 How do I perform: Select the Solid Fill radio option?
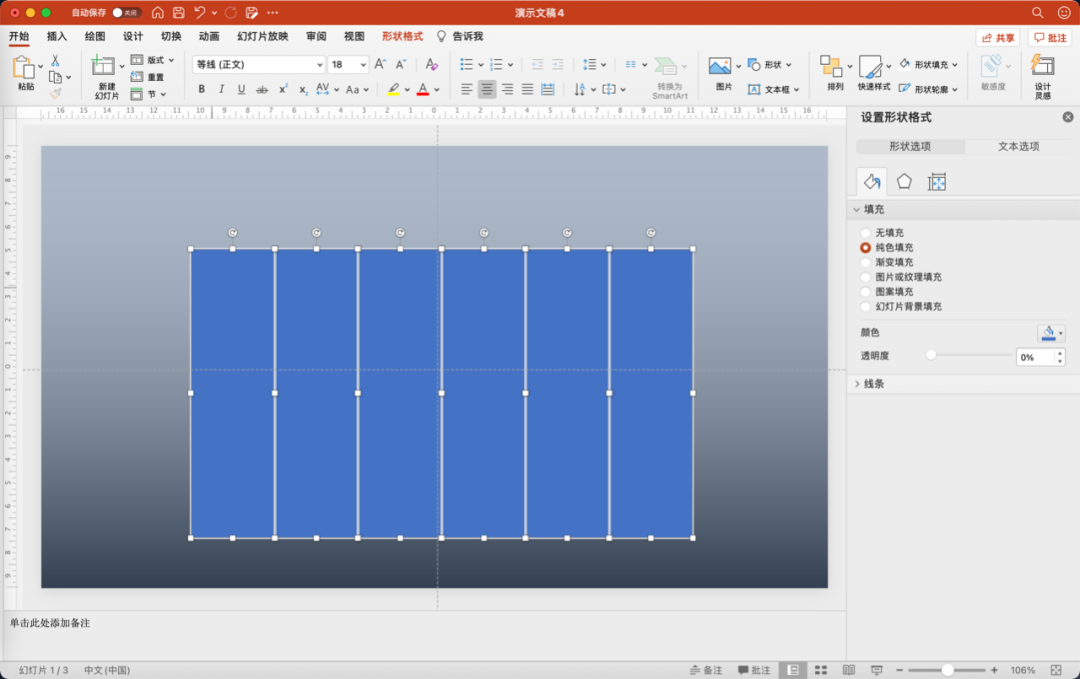pos(866,247)
